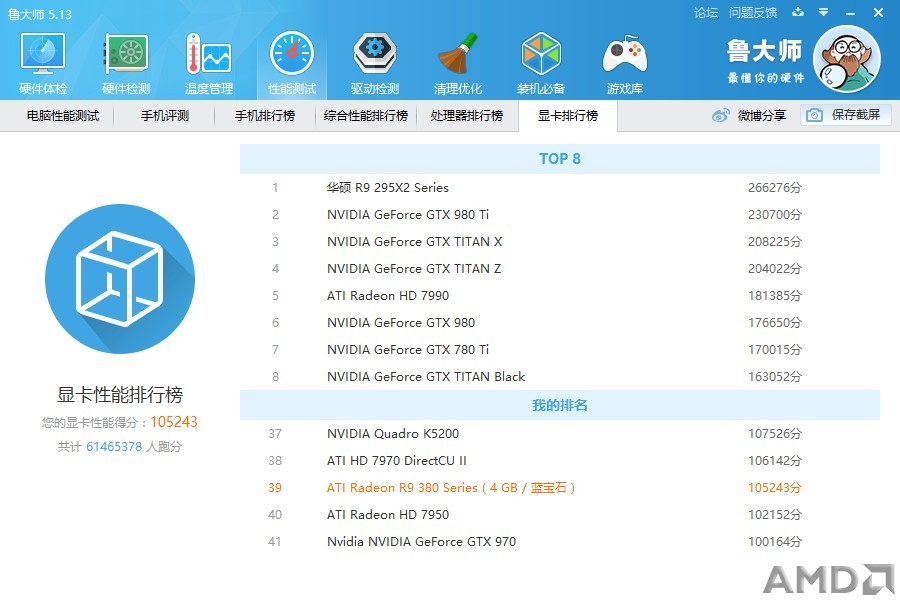The width and height of the screenshot is (900, 600).
Task: Click the 我的排名 header
Action: (560, 405)
